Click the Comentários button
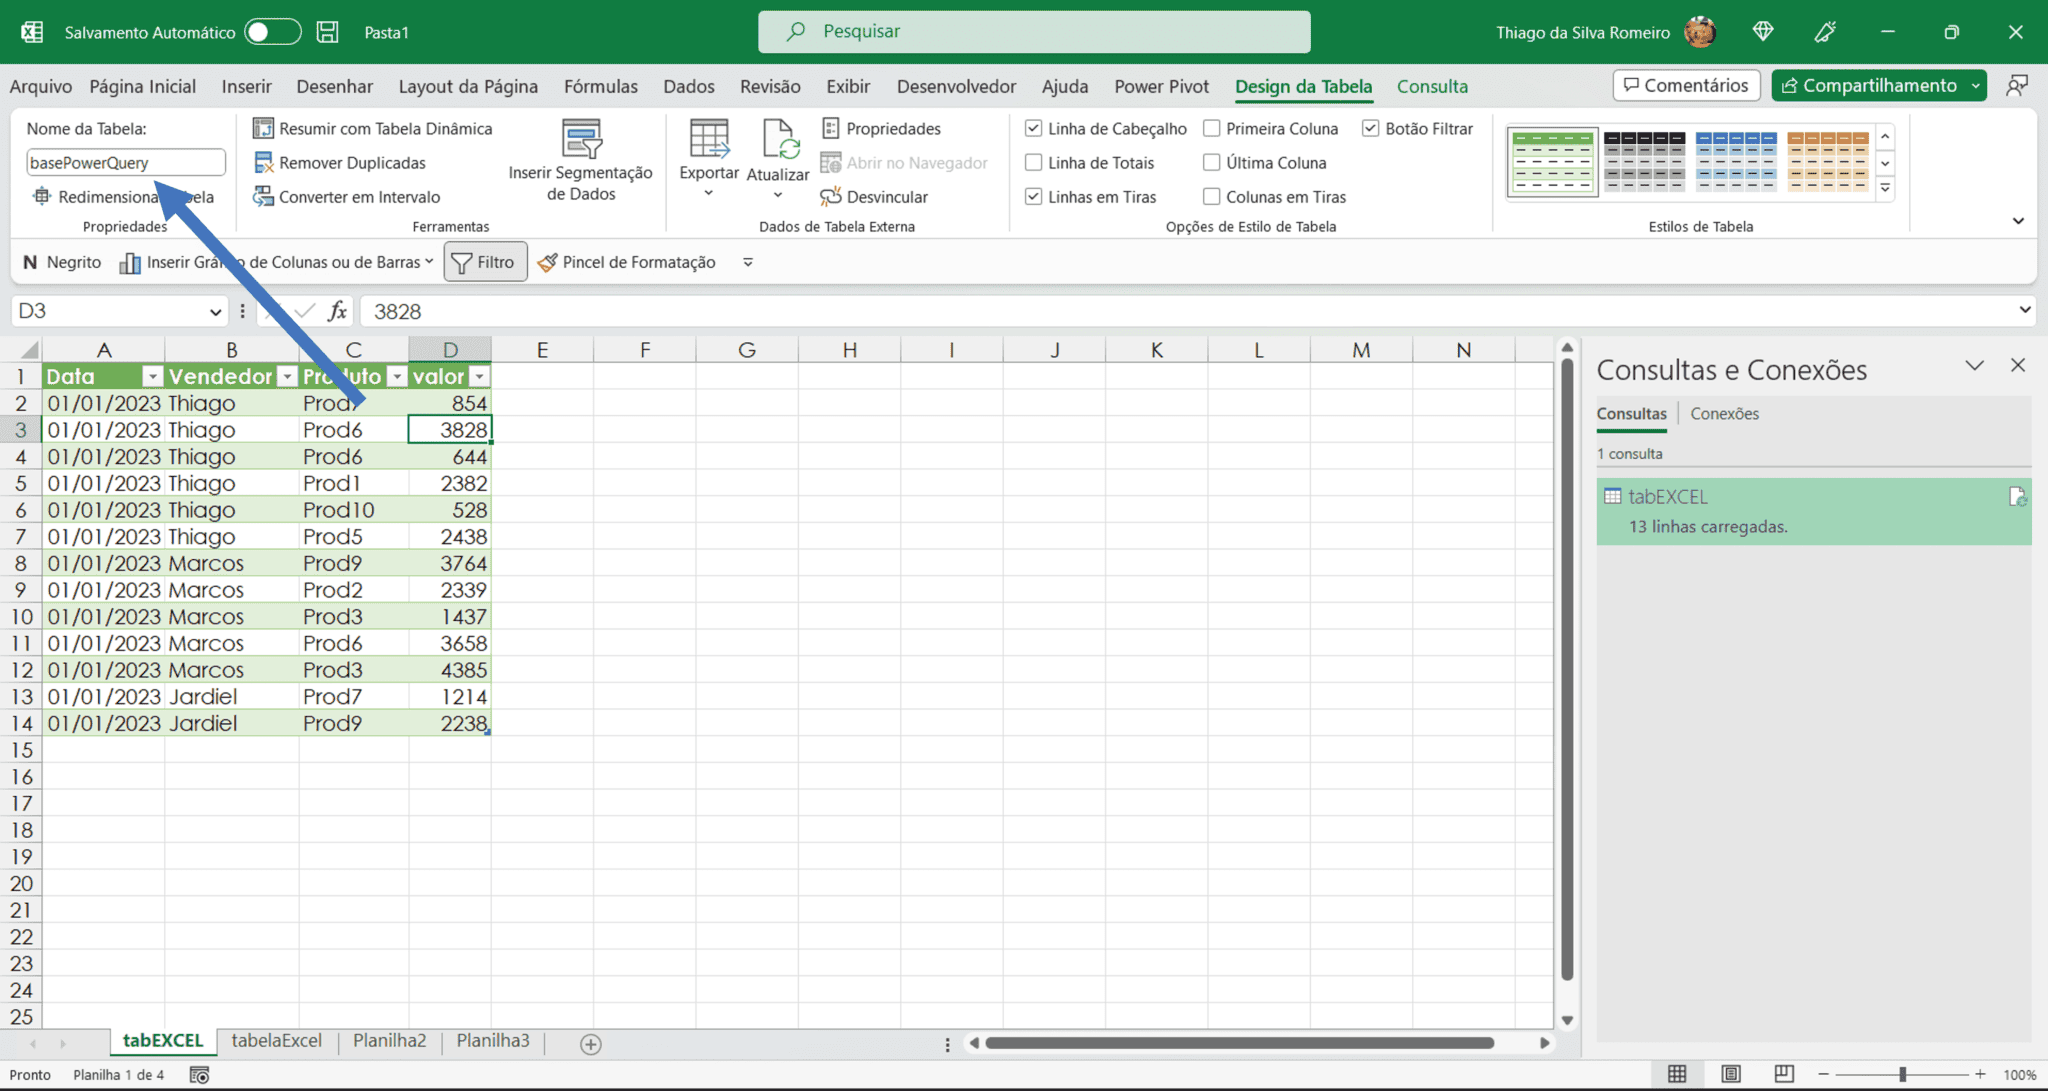This screenshot has width=2048, height=1091. pyautogui.click(x=1686, y=85)
